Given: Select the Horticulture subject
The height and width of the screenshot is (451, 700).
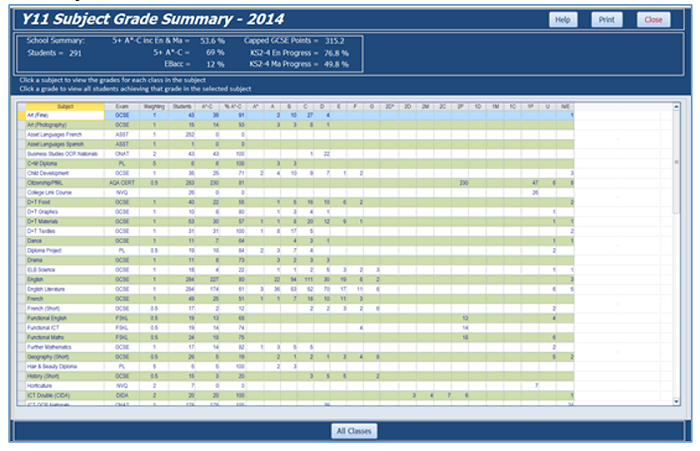Looking at the screenshot, I should [65, 386].
